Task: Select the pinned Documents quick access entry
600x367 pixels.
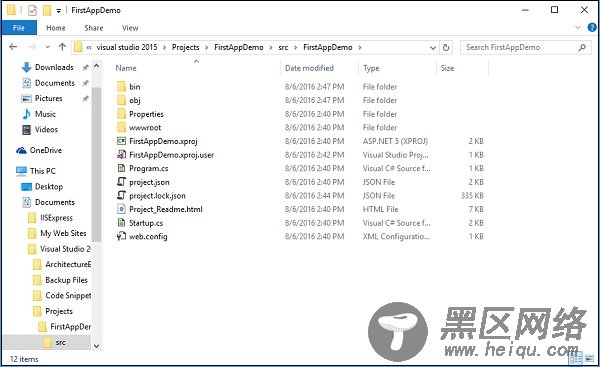Action: 55,83
